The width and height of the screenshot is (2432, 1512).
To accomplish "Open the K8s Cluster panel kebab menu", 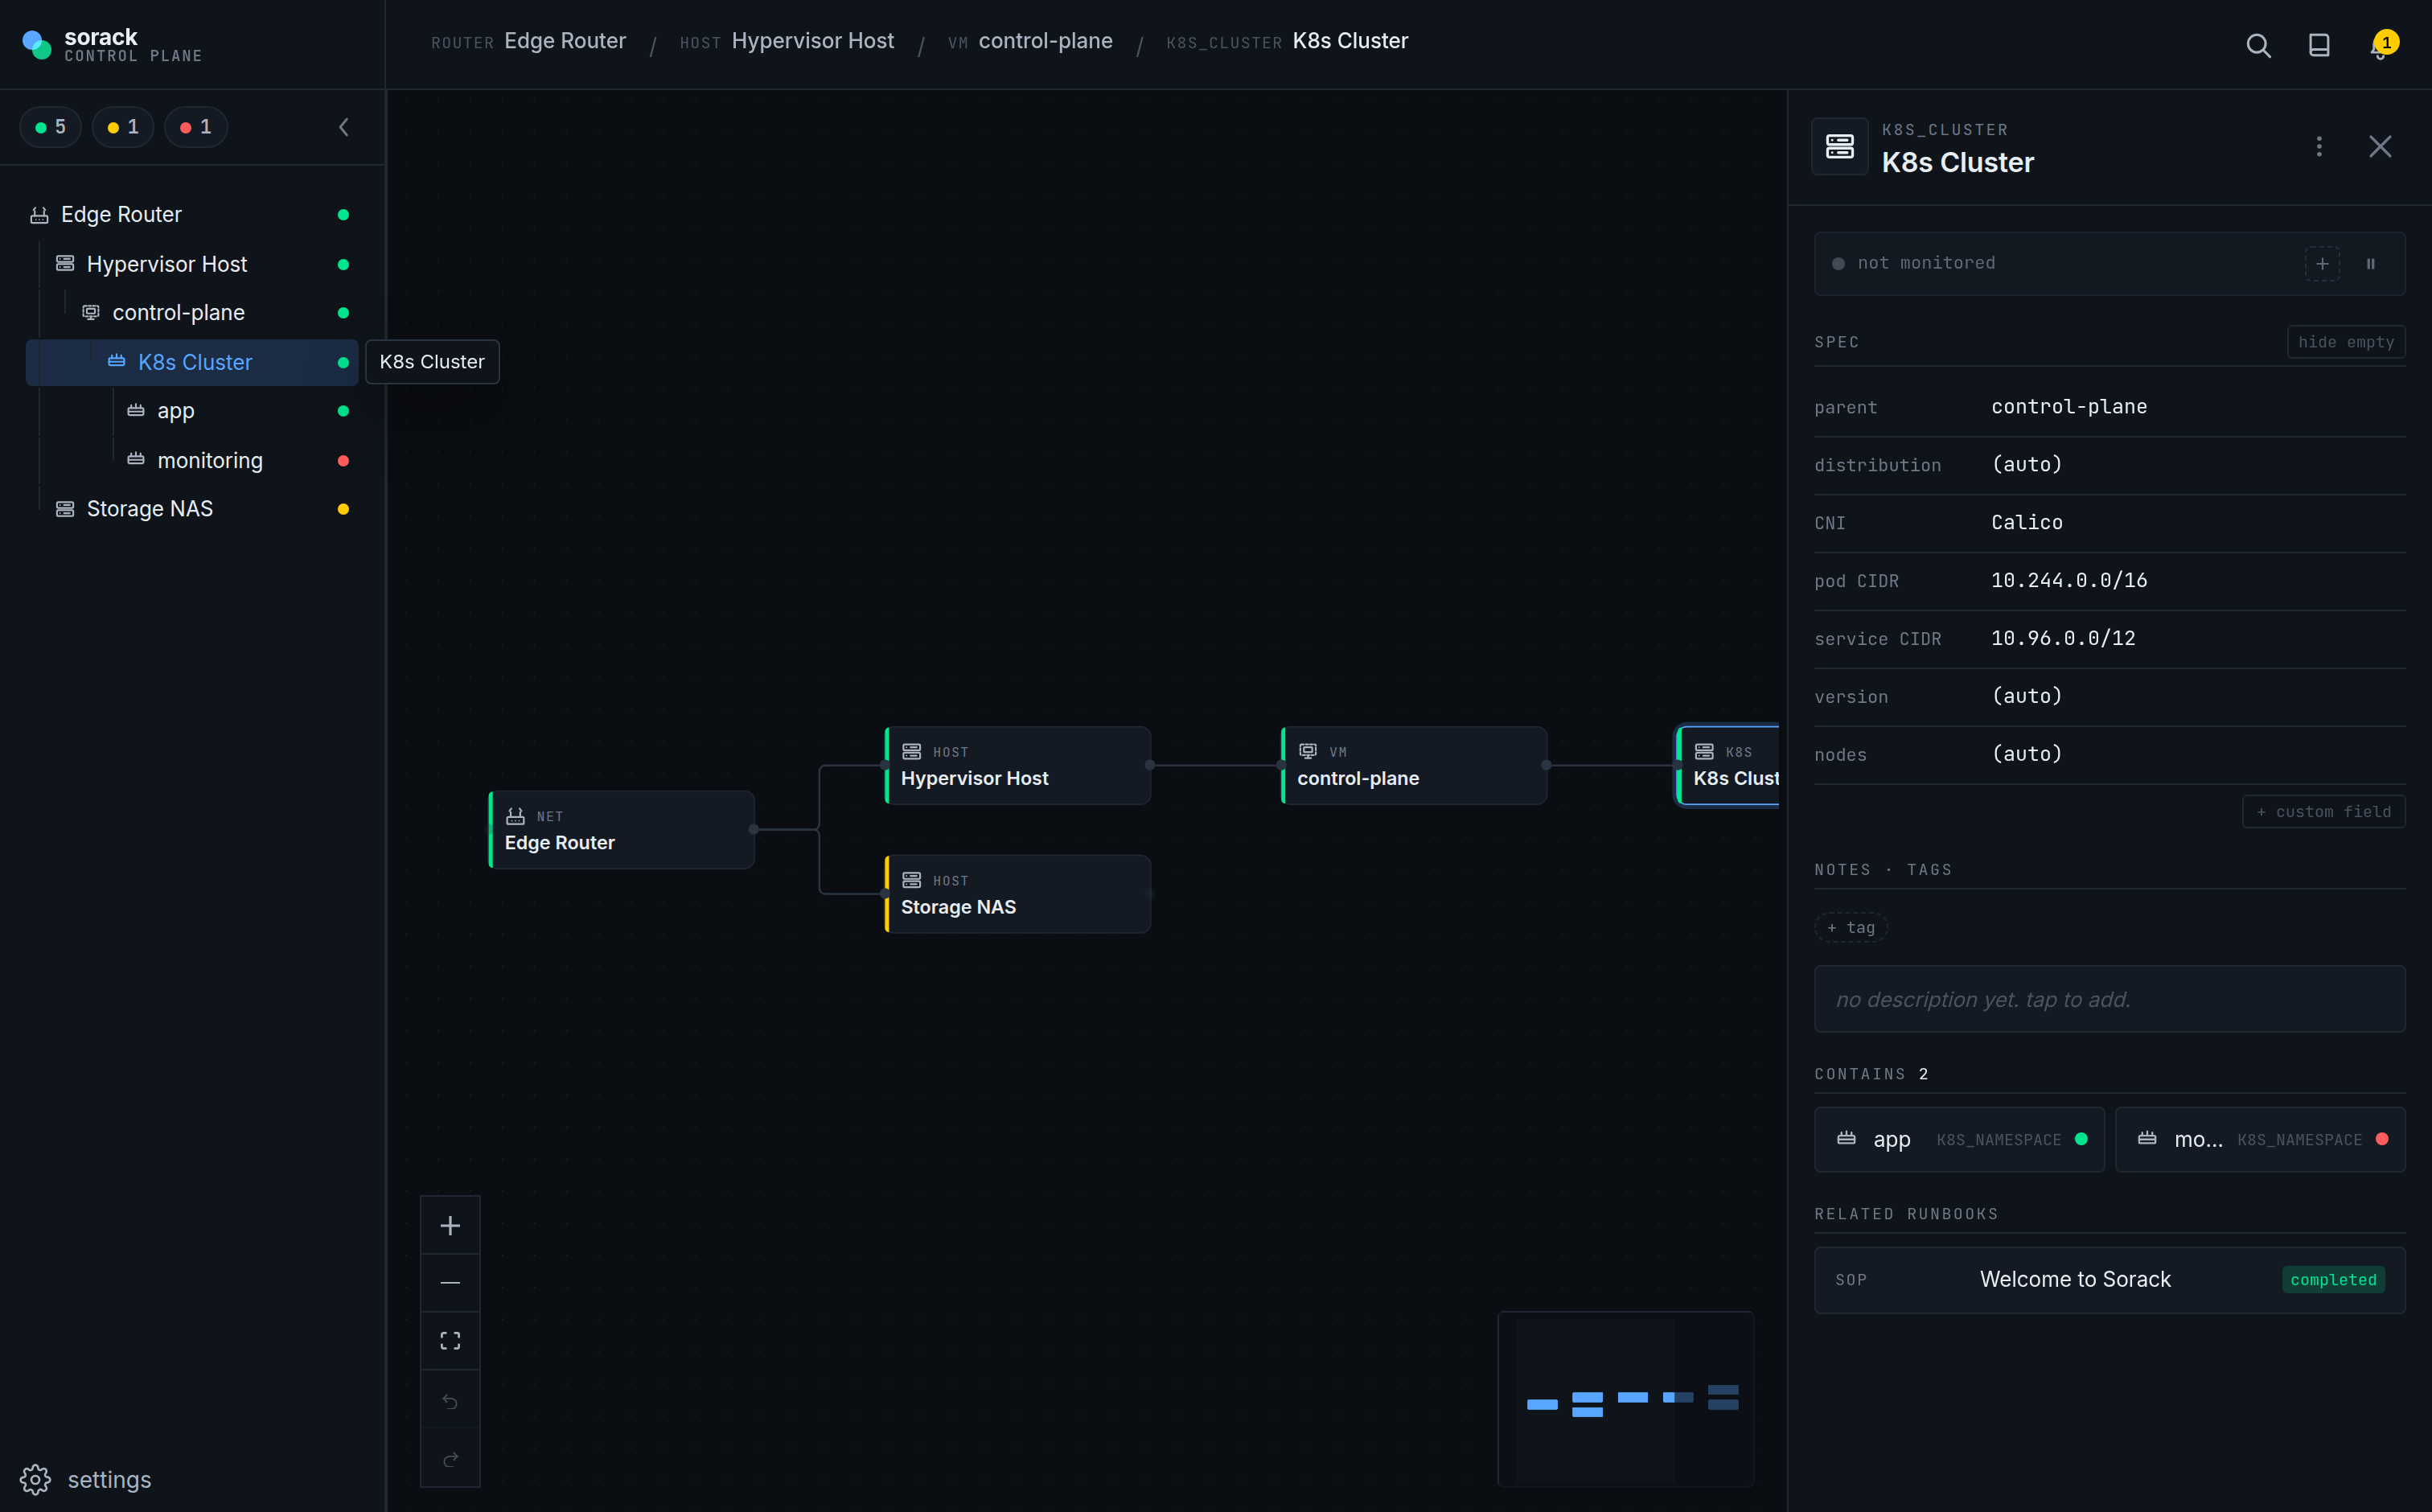I will click(x=2319, y=147).
